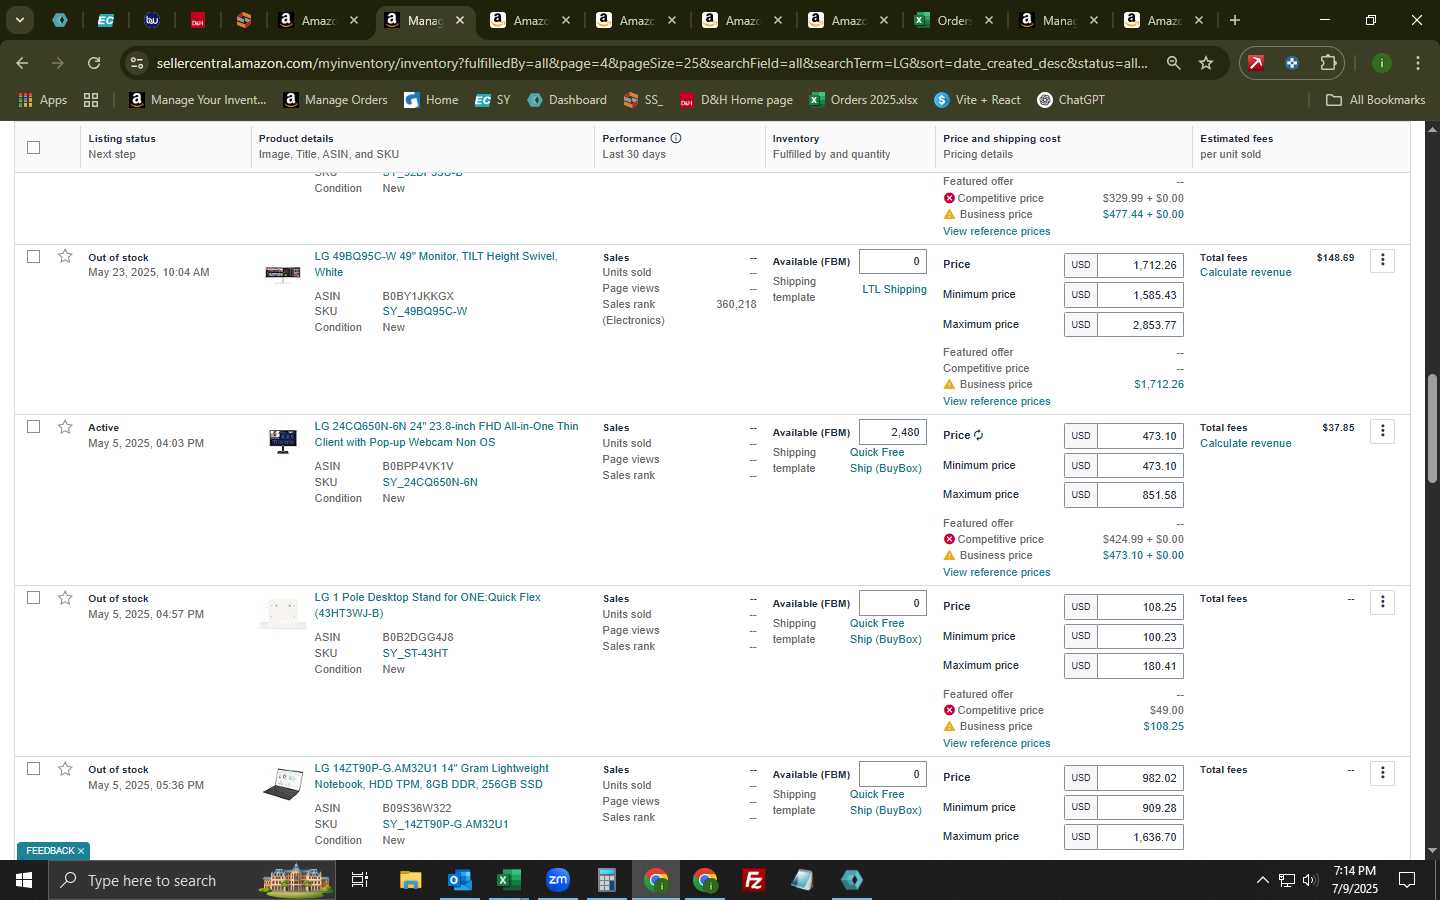Check the box for the LG 24CQ650N-6N row
The image size is (1440, 900).
point(33,427)
